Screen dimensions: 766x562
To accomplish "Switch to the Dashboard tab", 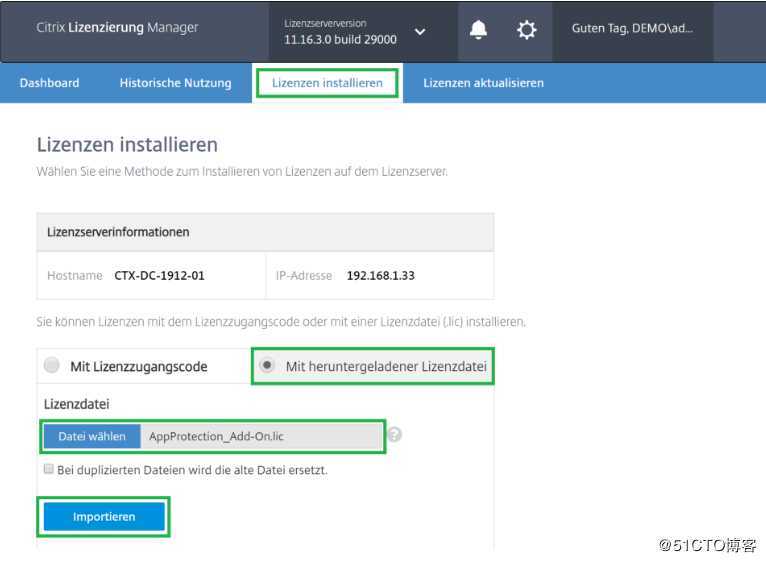I will pos(49,83).
